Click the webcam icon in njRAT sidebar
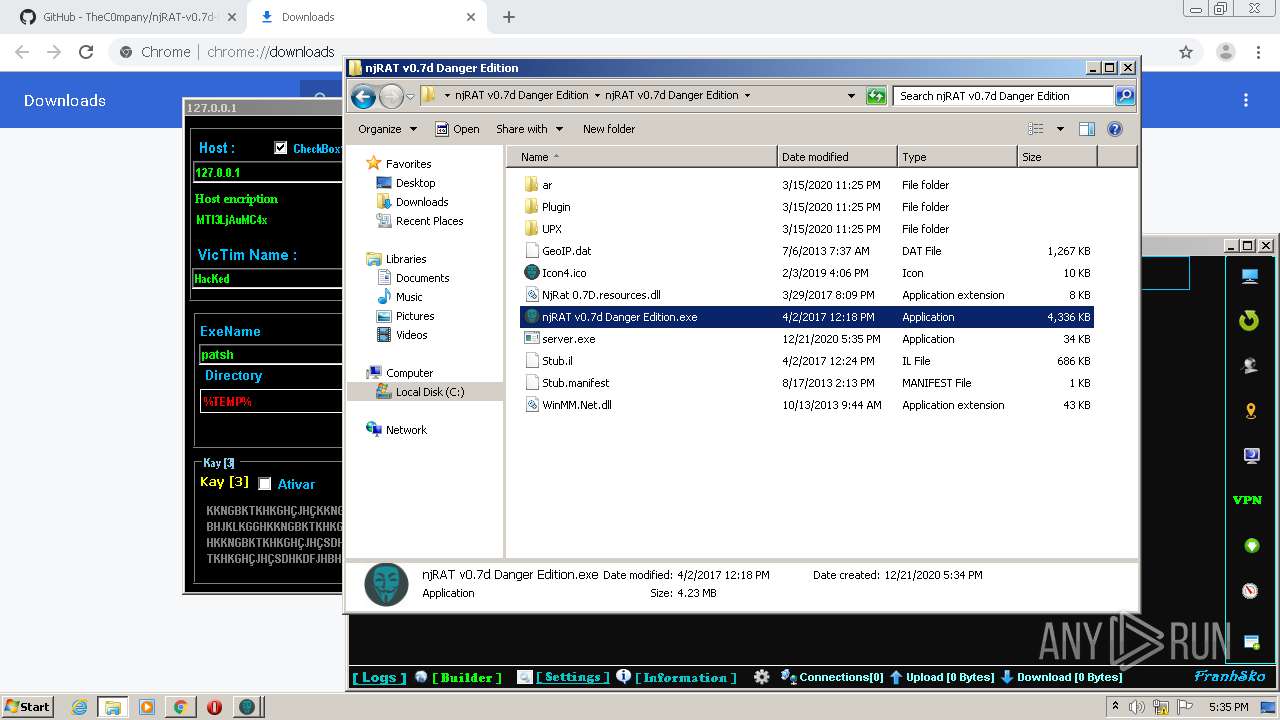 pos(1250,366)
